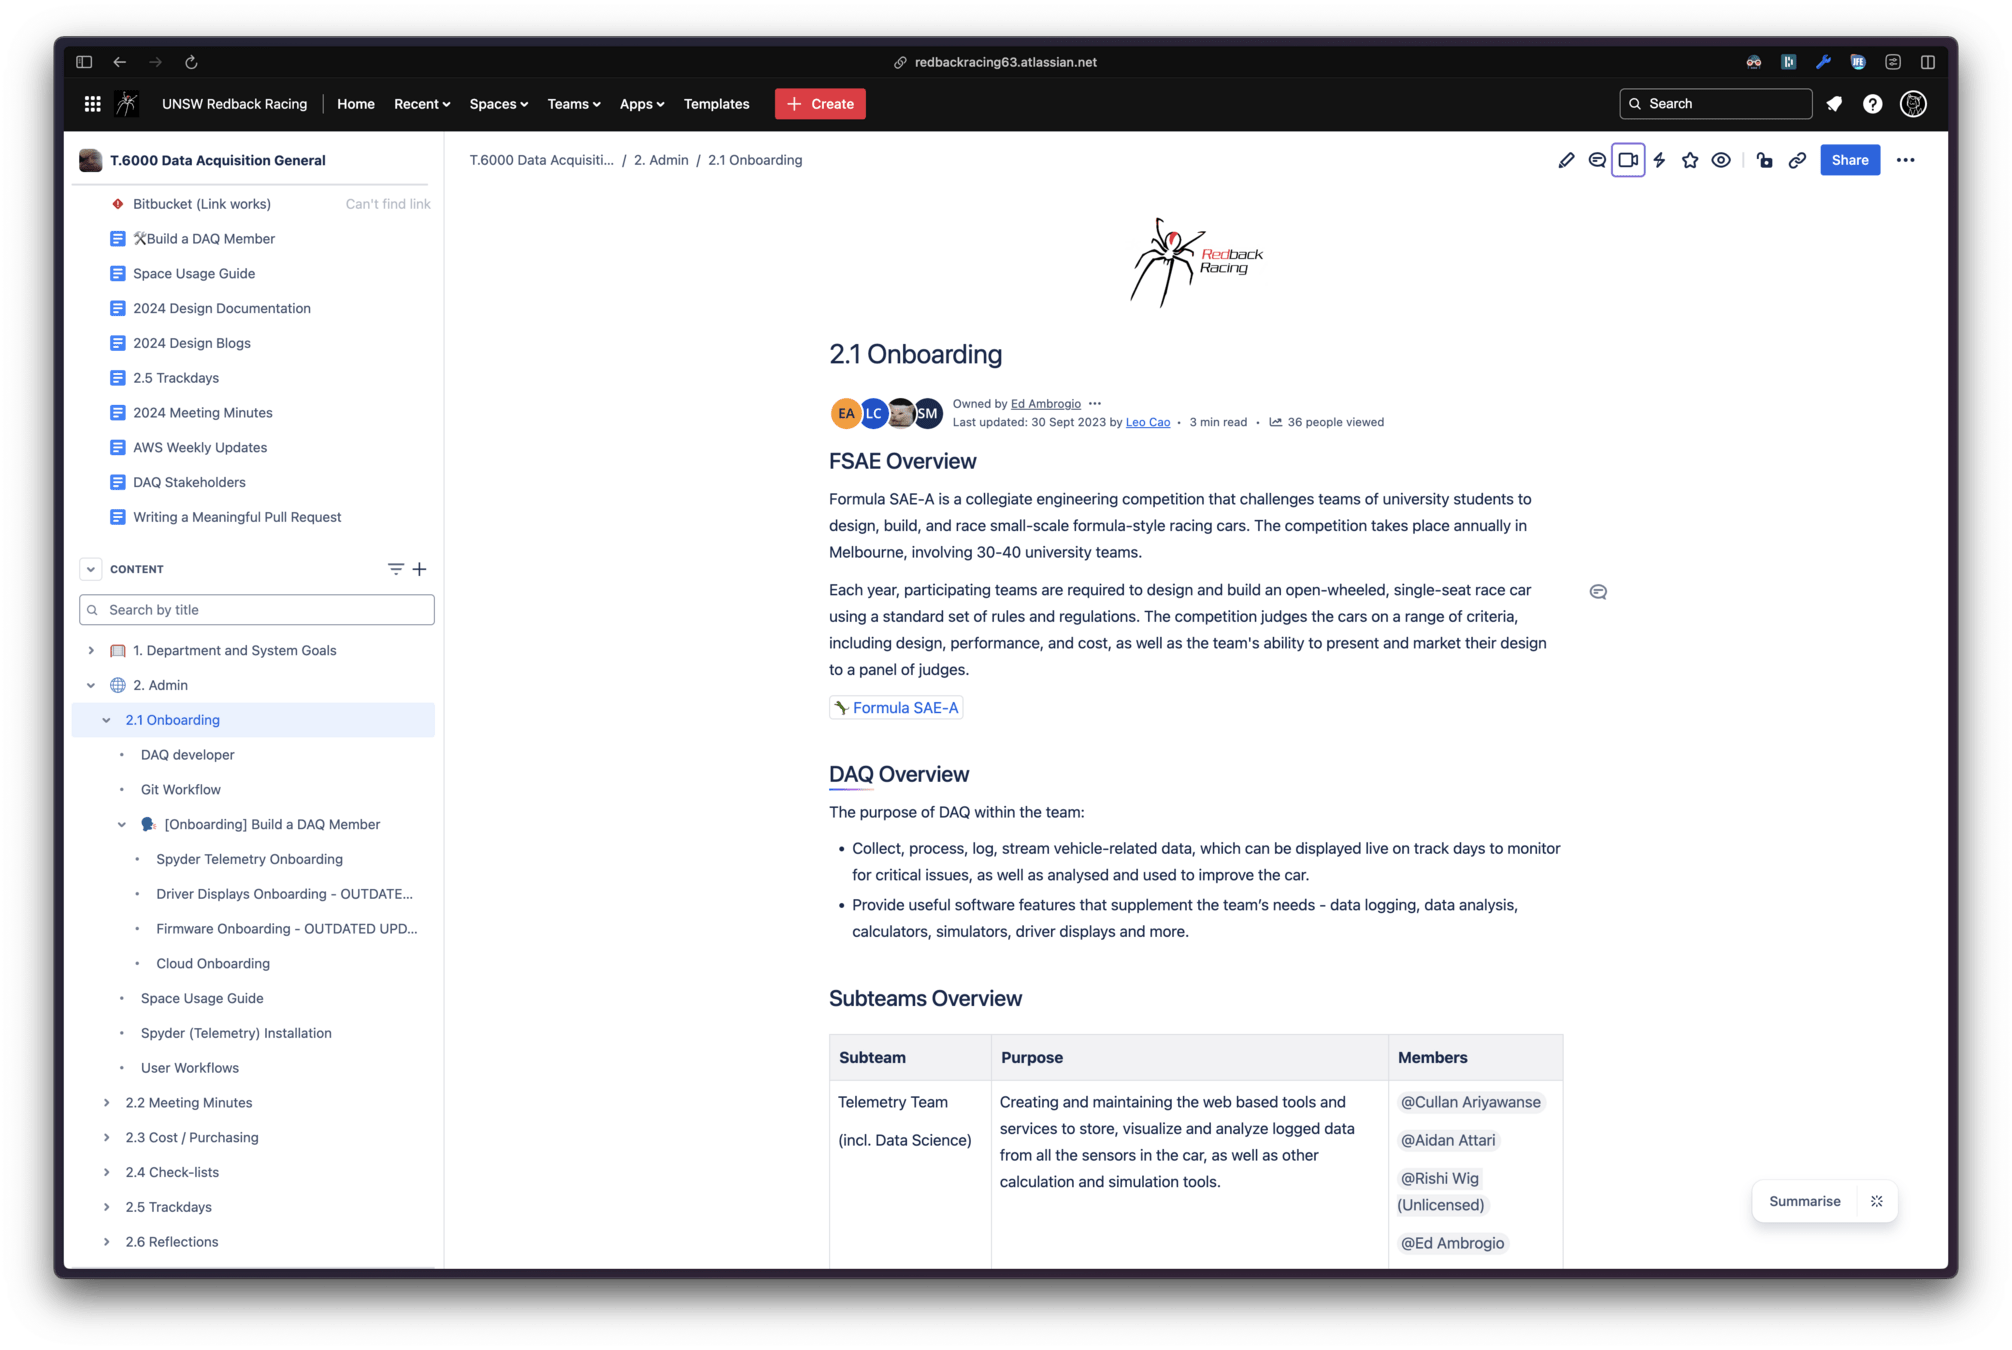
Task: Toggle the watch page eye icon
Action: 1721,160
